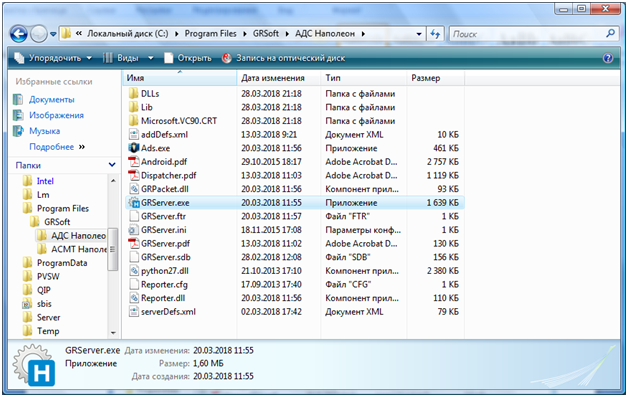Select АДС Наполеон folder in tree
Screen dimensions: 628x397
tap(78, 236)
